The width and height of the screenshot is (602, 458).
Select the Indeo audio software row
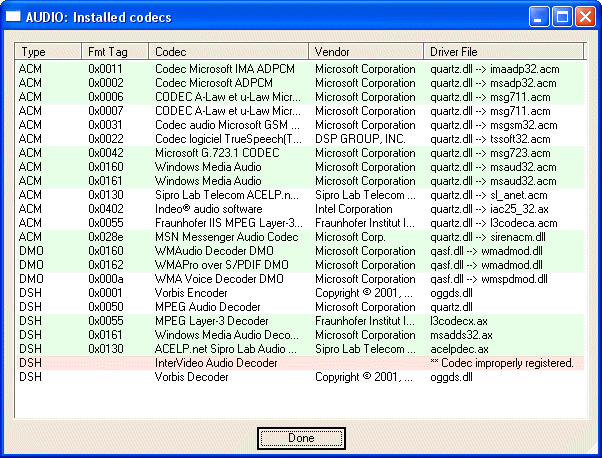click(x=300, y=209)
